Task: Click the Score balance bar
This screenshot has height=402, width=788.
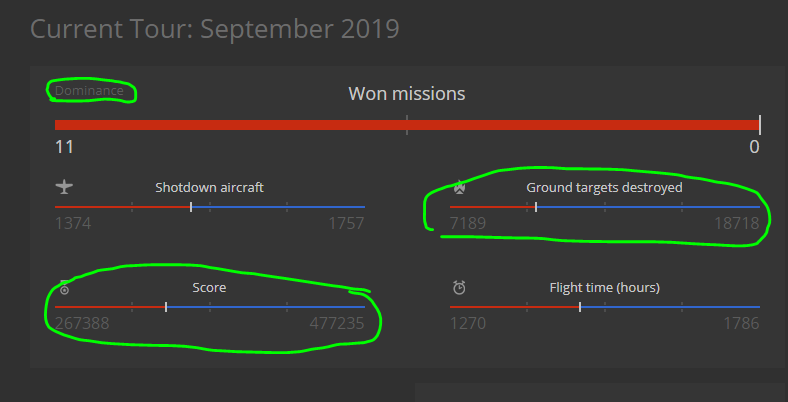Action: (x=210, y=307)
